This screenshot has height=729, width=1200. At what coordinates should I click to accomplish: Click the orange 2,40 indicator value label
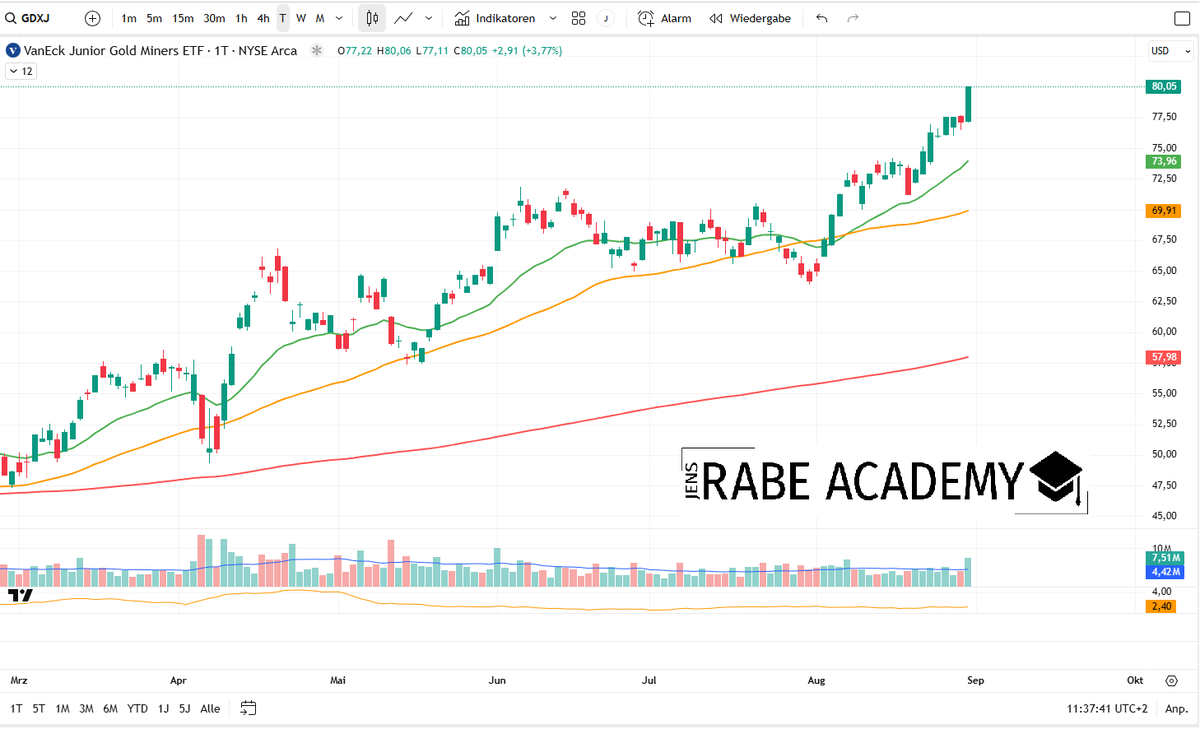pos(1163,606)
